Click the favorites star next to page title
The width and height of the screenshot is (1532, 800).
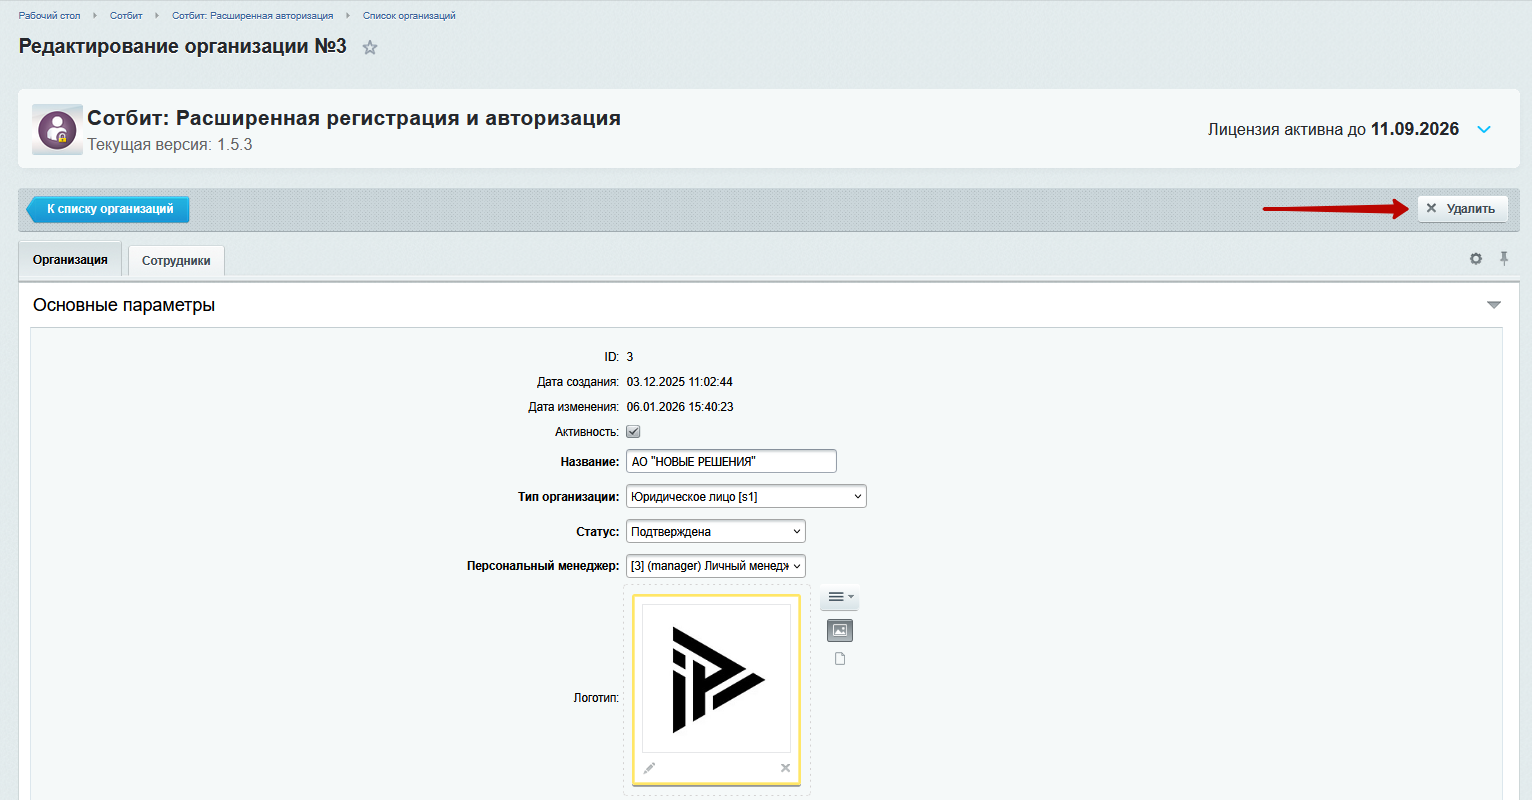tap(370, 48)
